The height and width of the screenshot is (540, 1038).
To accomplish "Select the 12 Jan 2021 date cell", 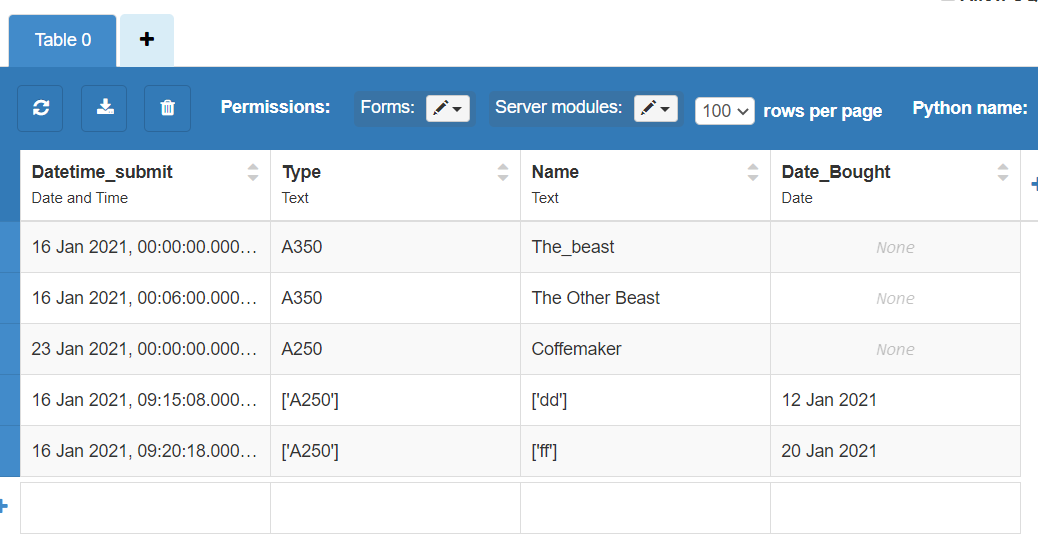I will click(x=895, y=400).
